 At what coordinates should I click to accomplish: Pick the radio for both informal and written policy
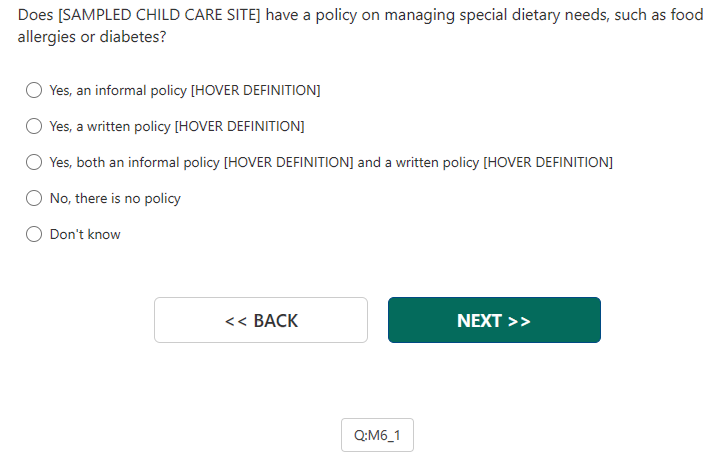[x=34, y=162]
